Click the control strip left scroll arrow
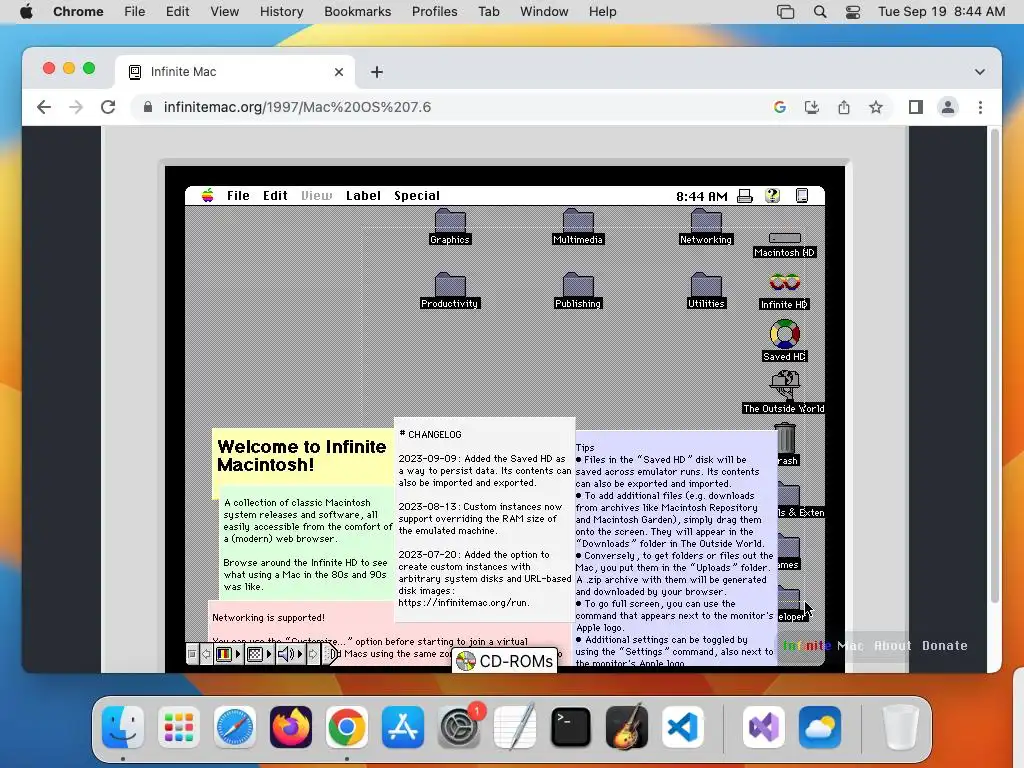Viewport: 1024px width, 768px height. coord(206,654)
